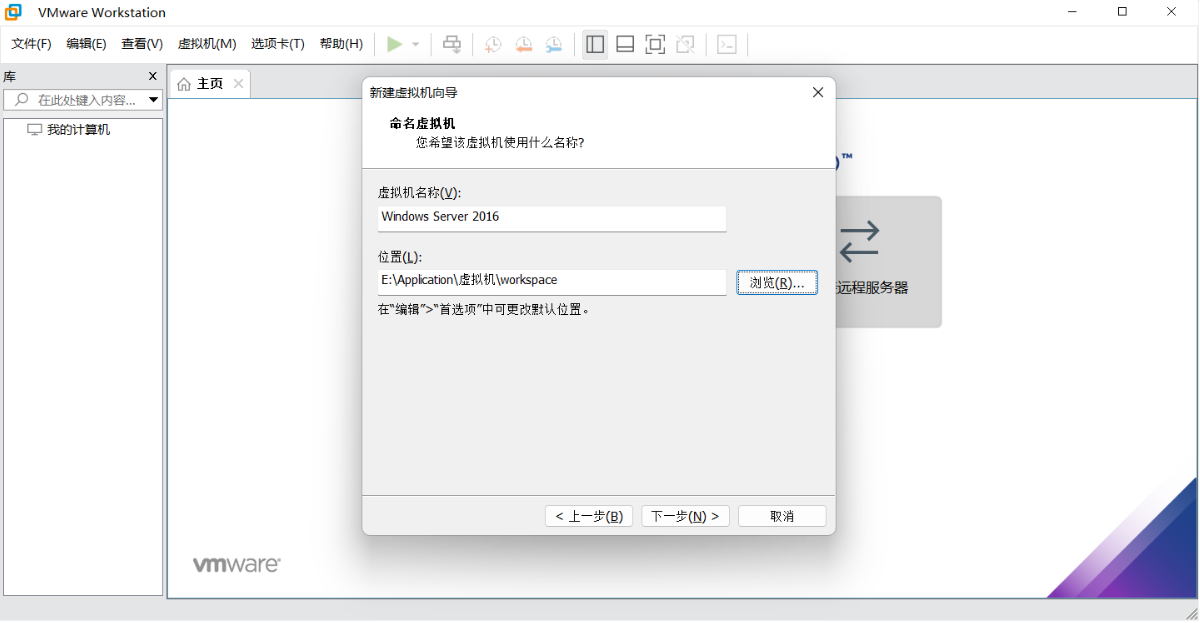Click the 虚拟机名称 input field

click(552, 217)
